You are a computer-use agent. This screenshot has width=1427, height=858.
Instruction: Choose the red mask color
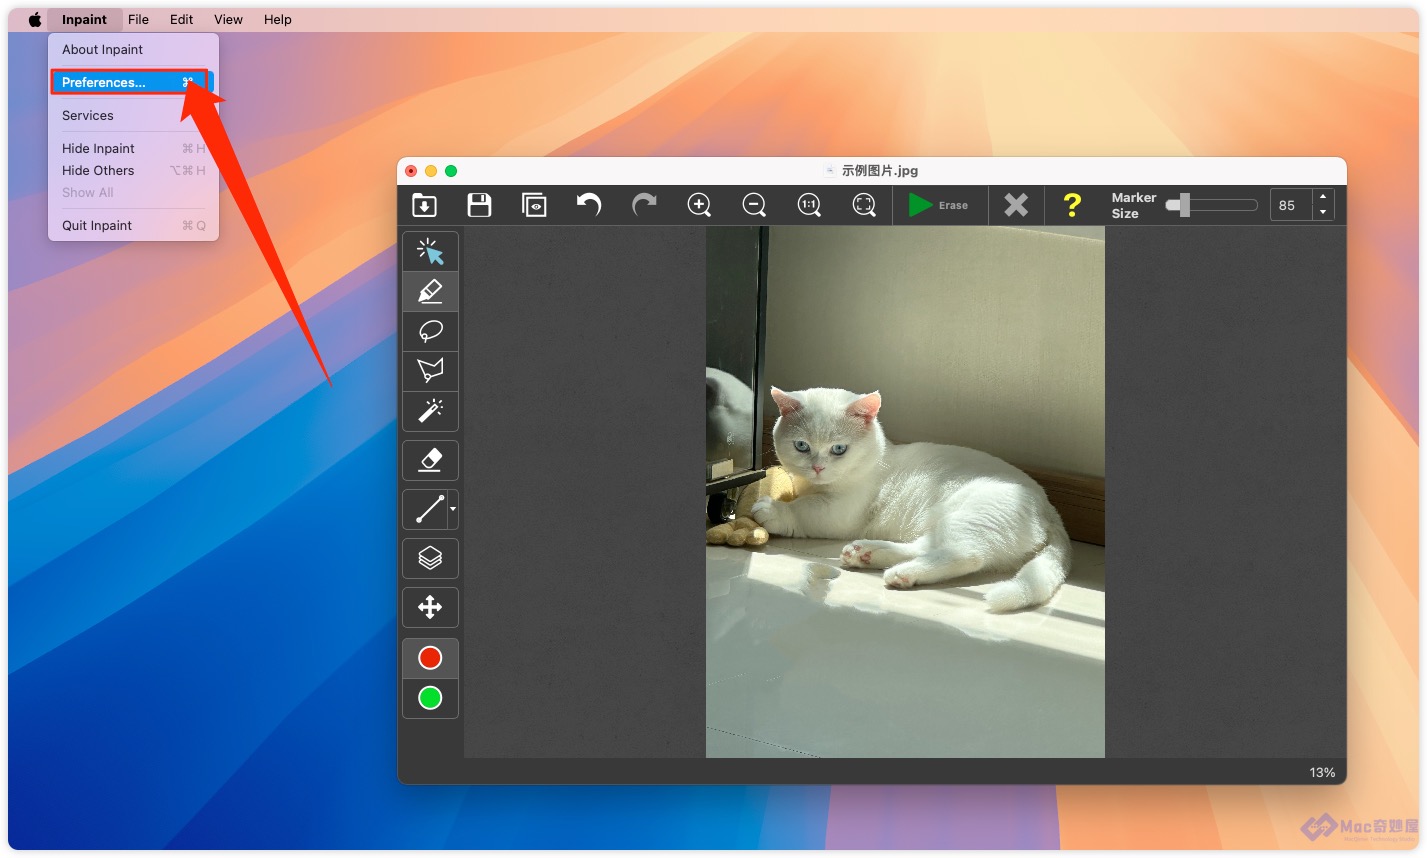tap(430, 658)
